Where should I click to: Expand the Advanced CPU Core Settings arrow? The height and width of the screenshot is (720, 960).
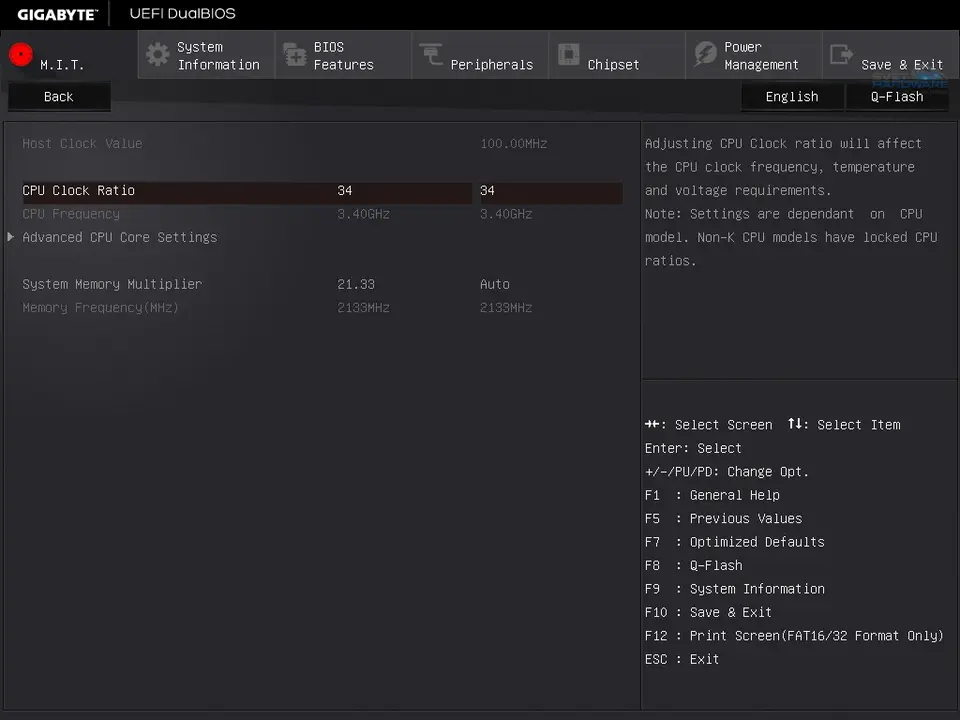(11, 237)
